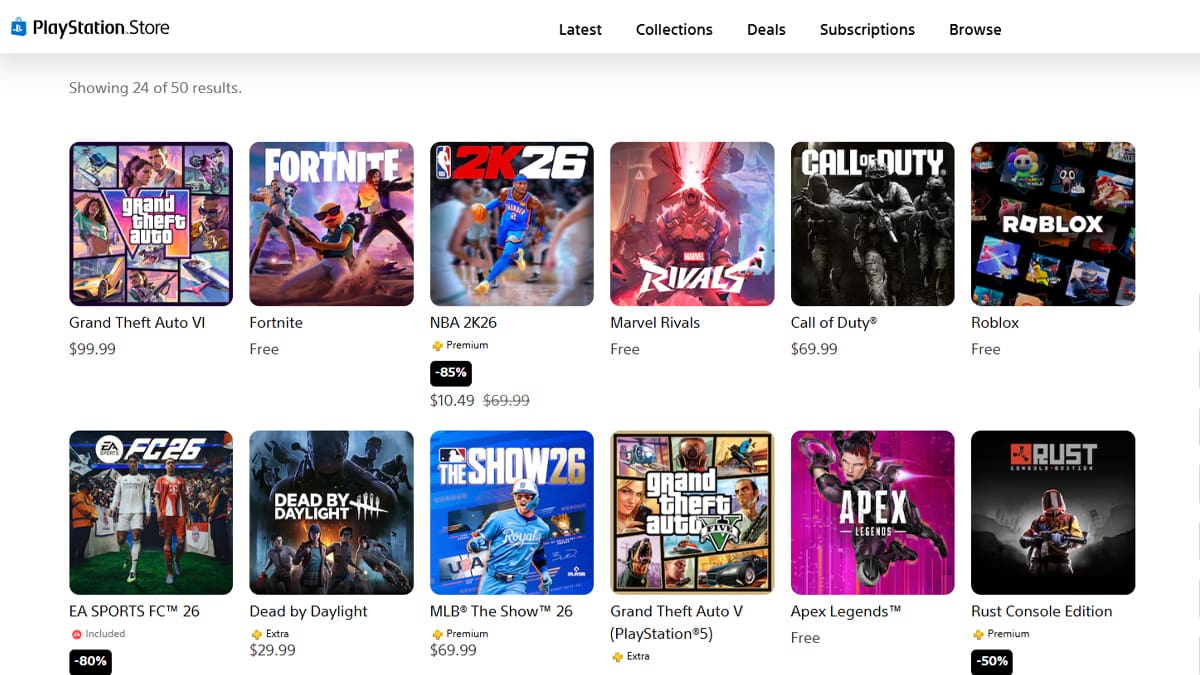Click the PS Plus Premium icon under MLB The Show 26
Viewport: 1200px width, 675px height.
pos(437,634)
